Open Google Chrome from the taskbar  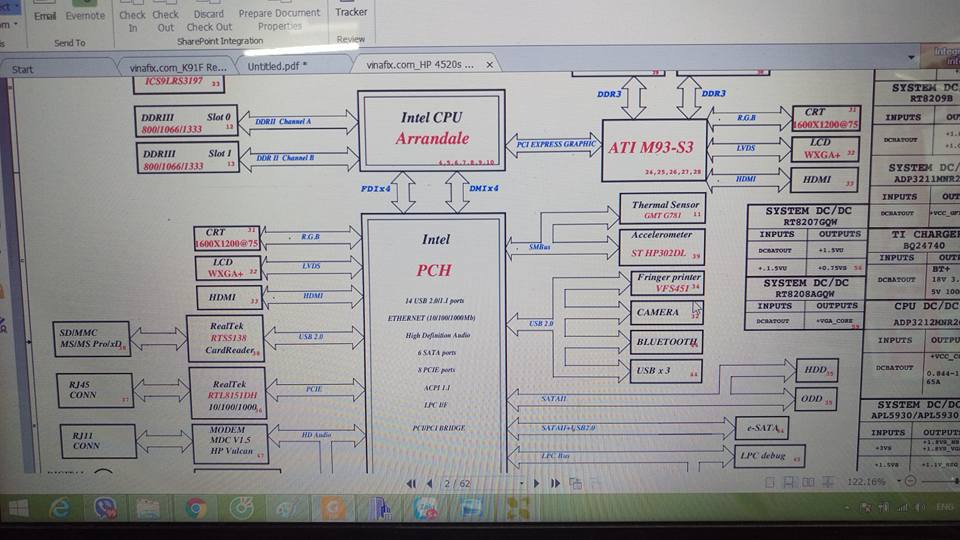(x=195, y=509)
